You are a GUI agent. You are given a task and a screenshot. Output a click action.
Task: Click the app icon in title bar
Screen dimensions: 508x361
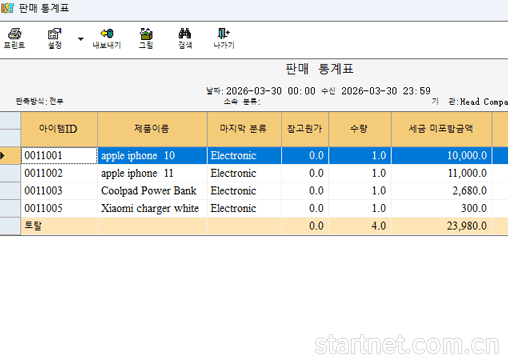(x=7, y=8)
